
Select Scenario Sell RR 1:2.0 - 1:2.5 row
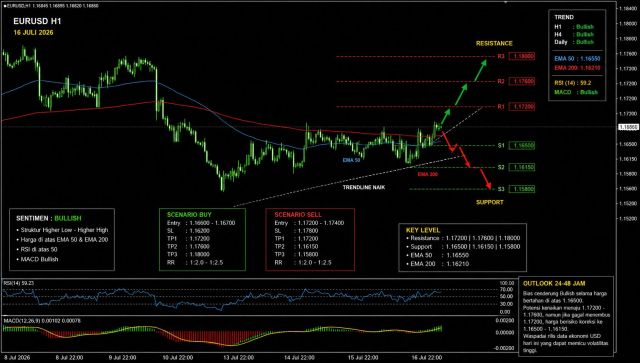303,263
